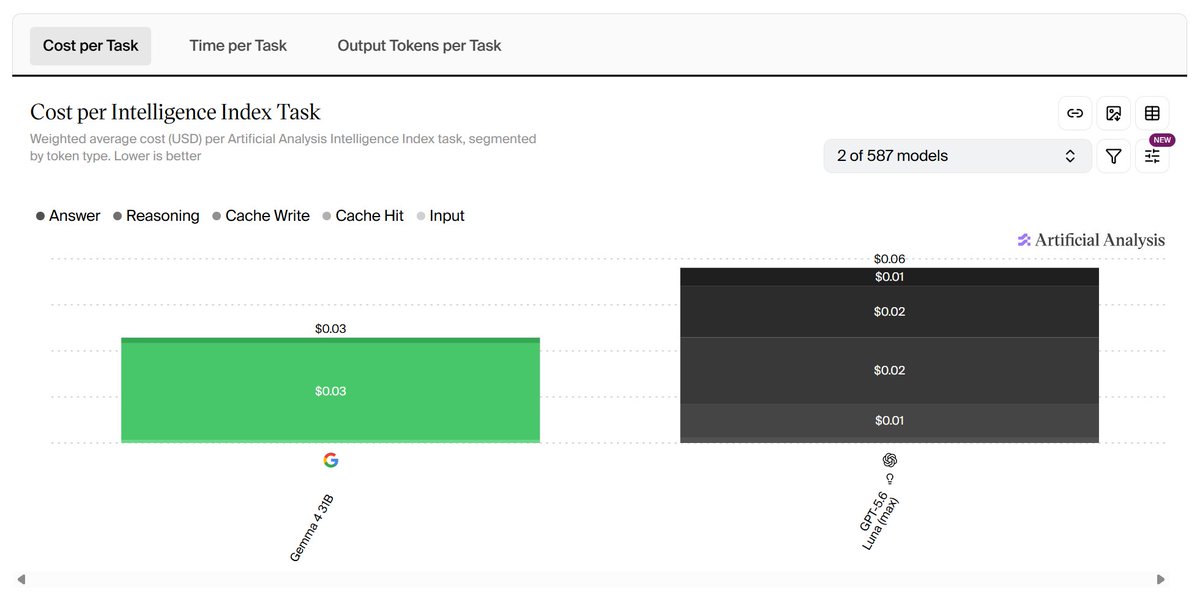Click the top $0.01 segment of GPT bar
Image resolution: width=1200 pixels, height=599 pixels.
click(x=889, y=277)
